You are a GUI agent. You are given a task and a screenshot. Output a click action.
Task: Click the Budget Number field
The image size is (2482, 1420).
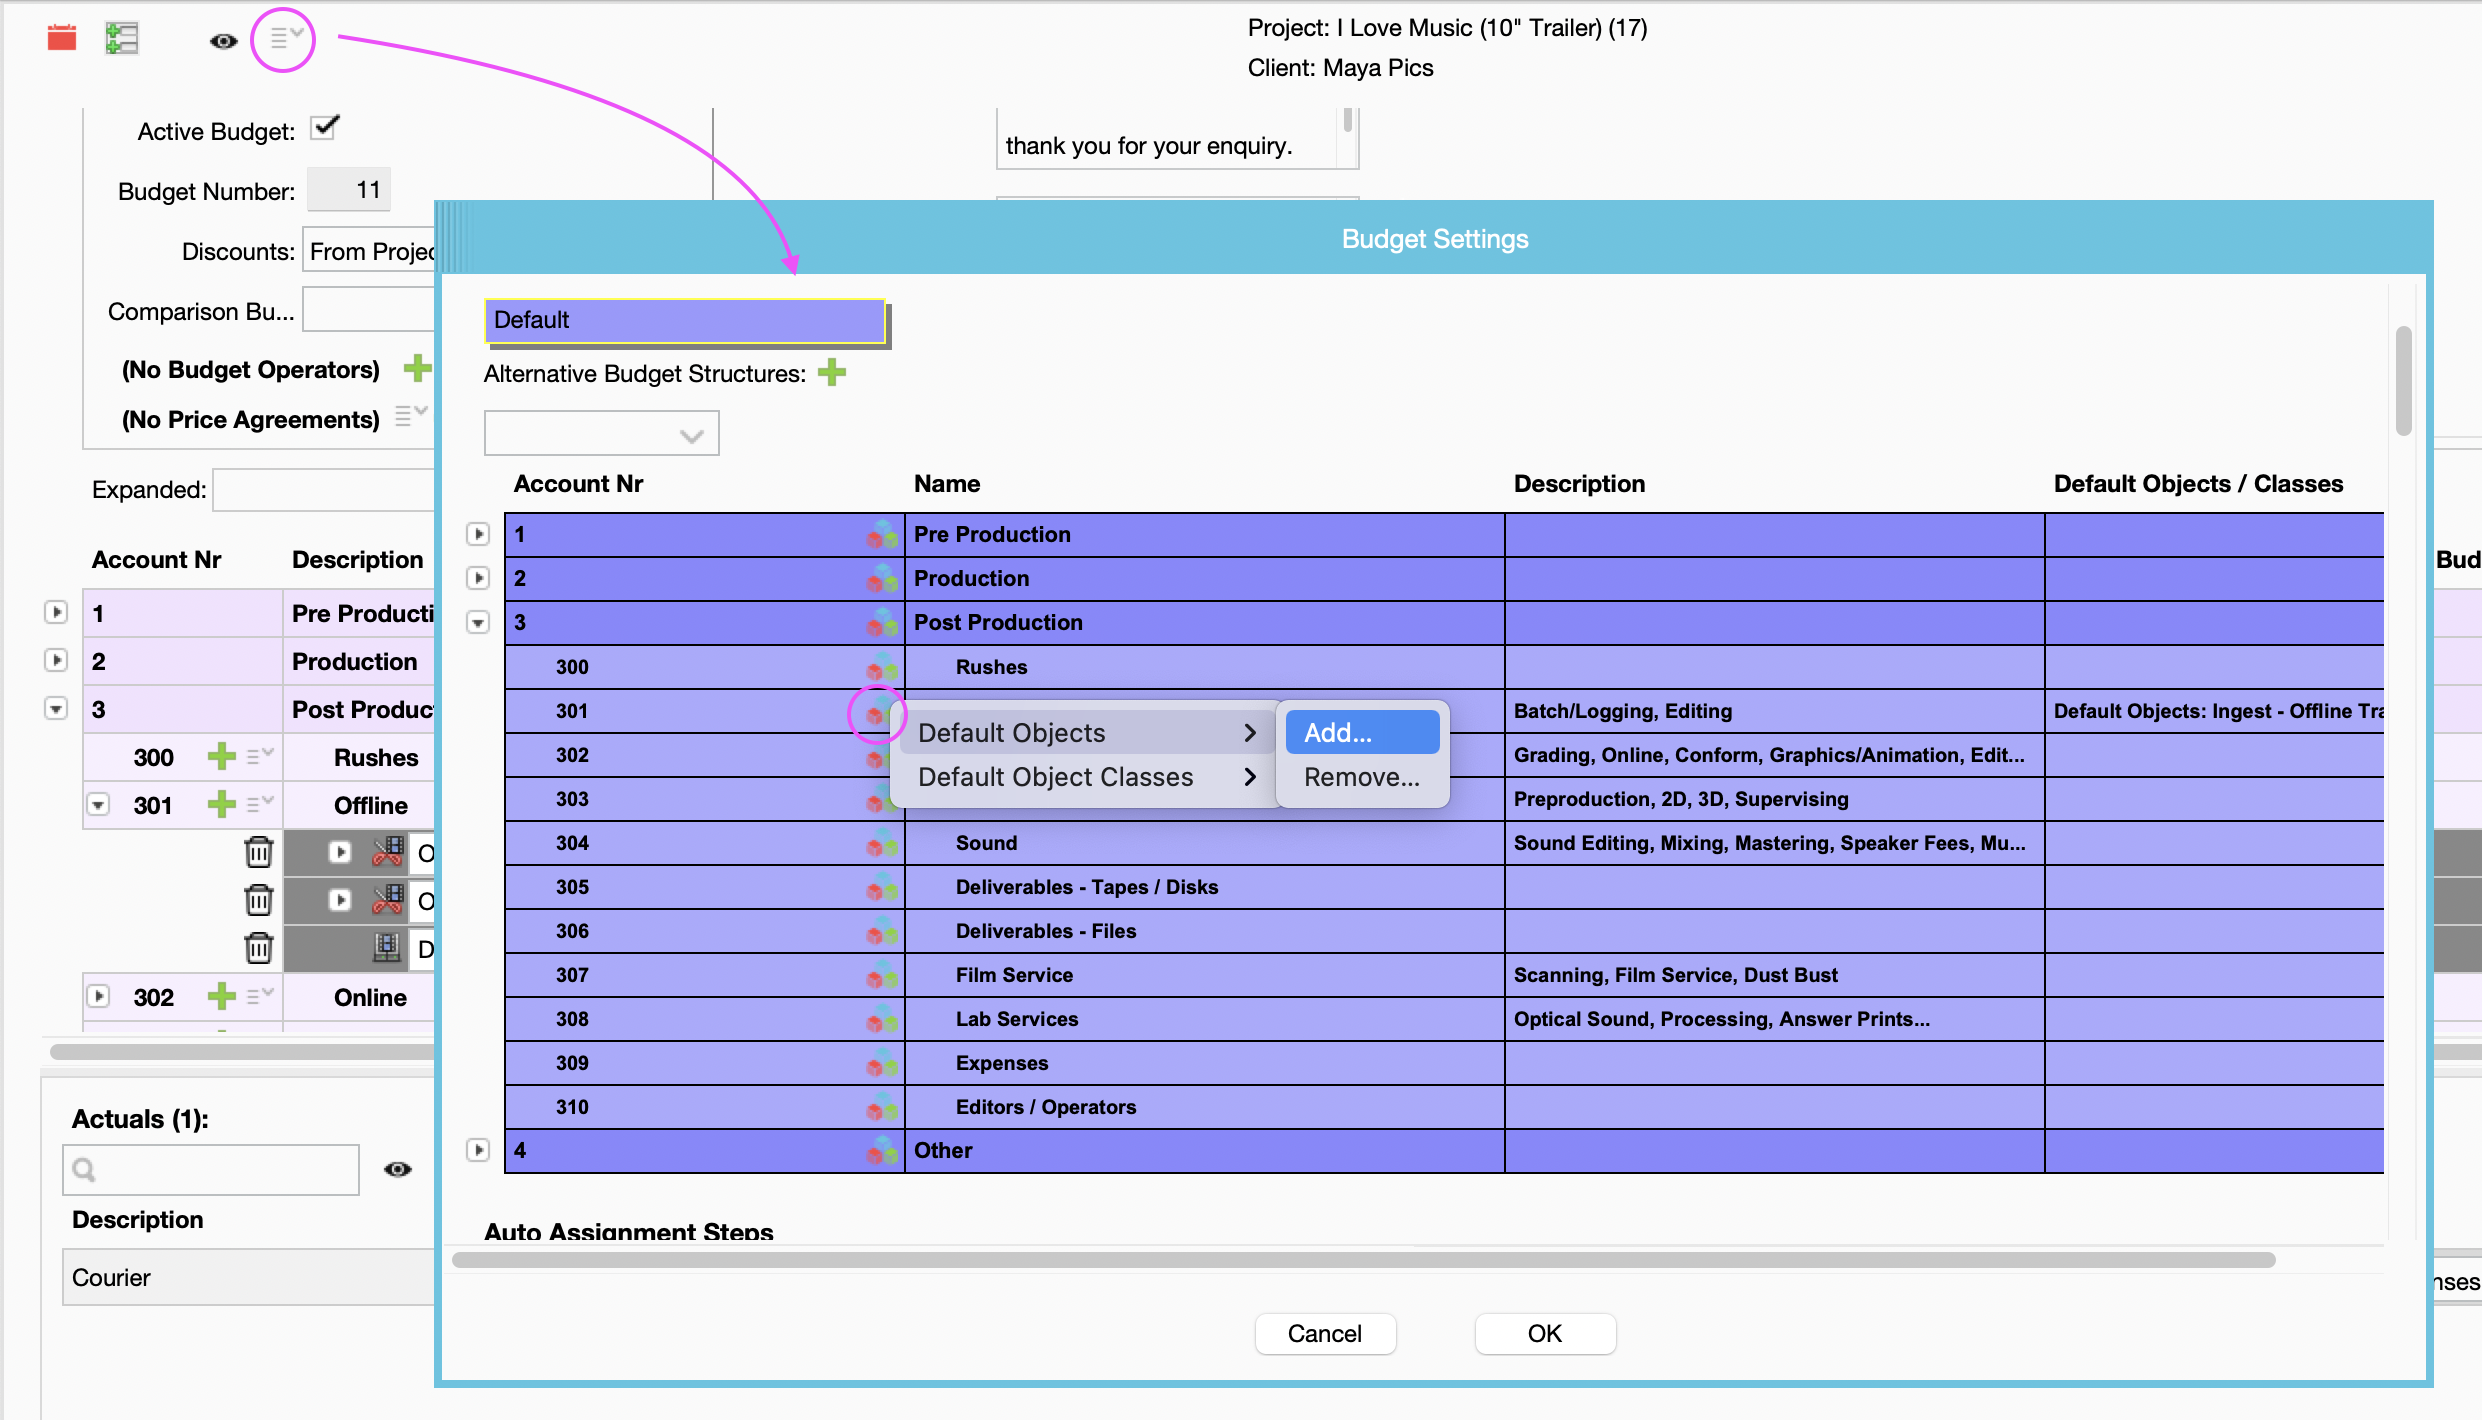click(348, 189)
